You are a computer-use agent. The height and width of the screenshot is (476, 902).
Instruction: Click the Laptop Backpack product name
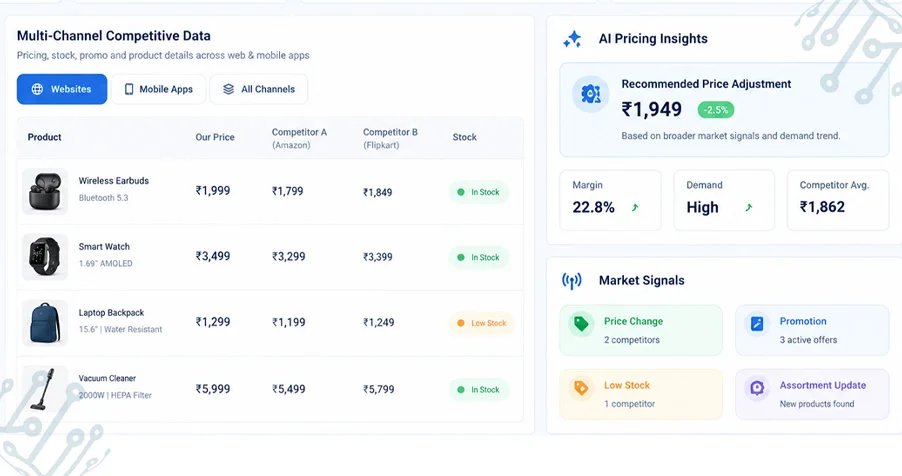tap(112, 313)
